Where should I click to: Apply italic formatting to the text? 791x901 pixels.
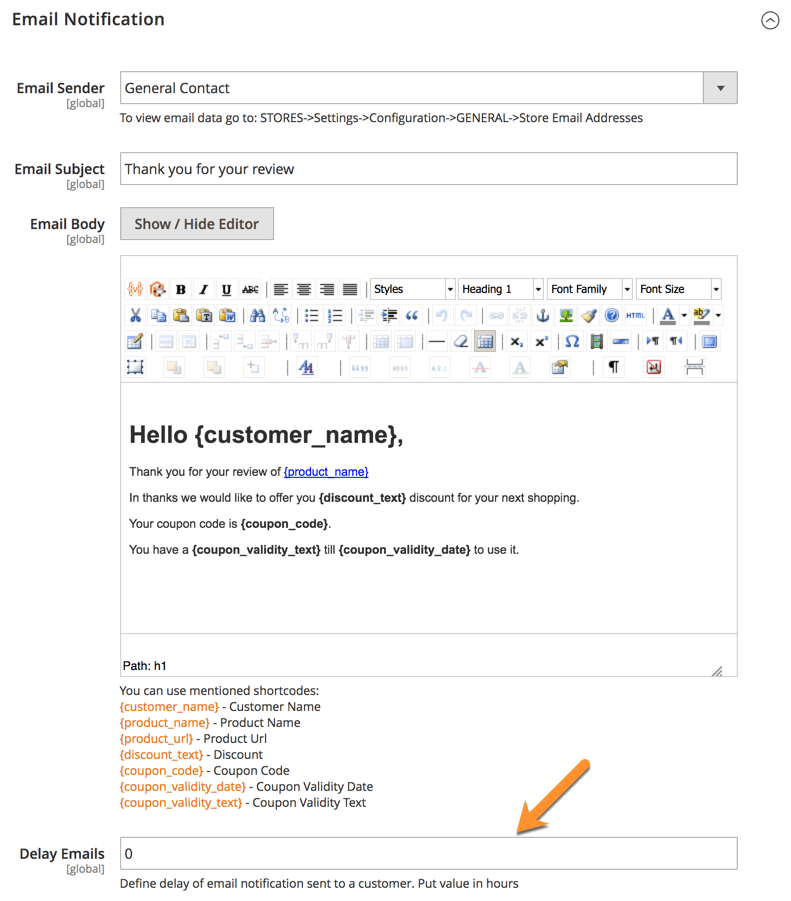(203, 290)
